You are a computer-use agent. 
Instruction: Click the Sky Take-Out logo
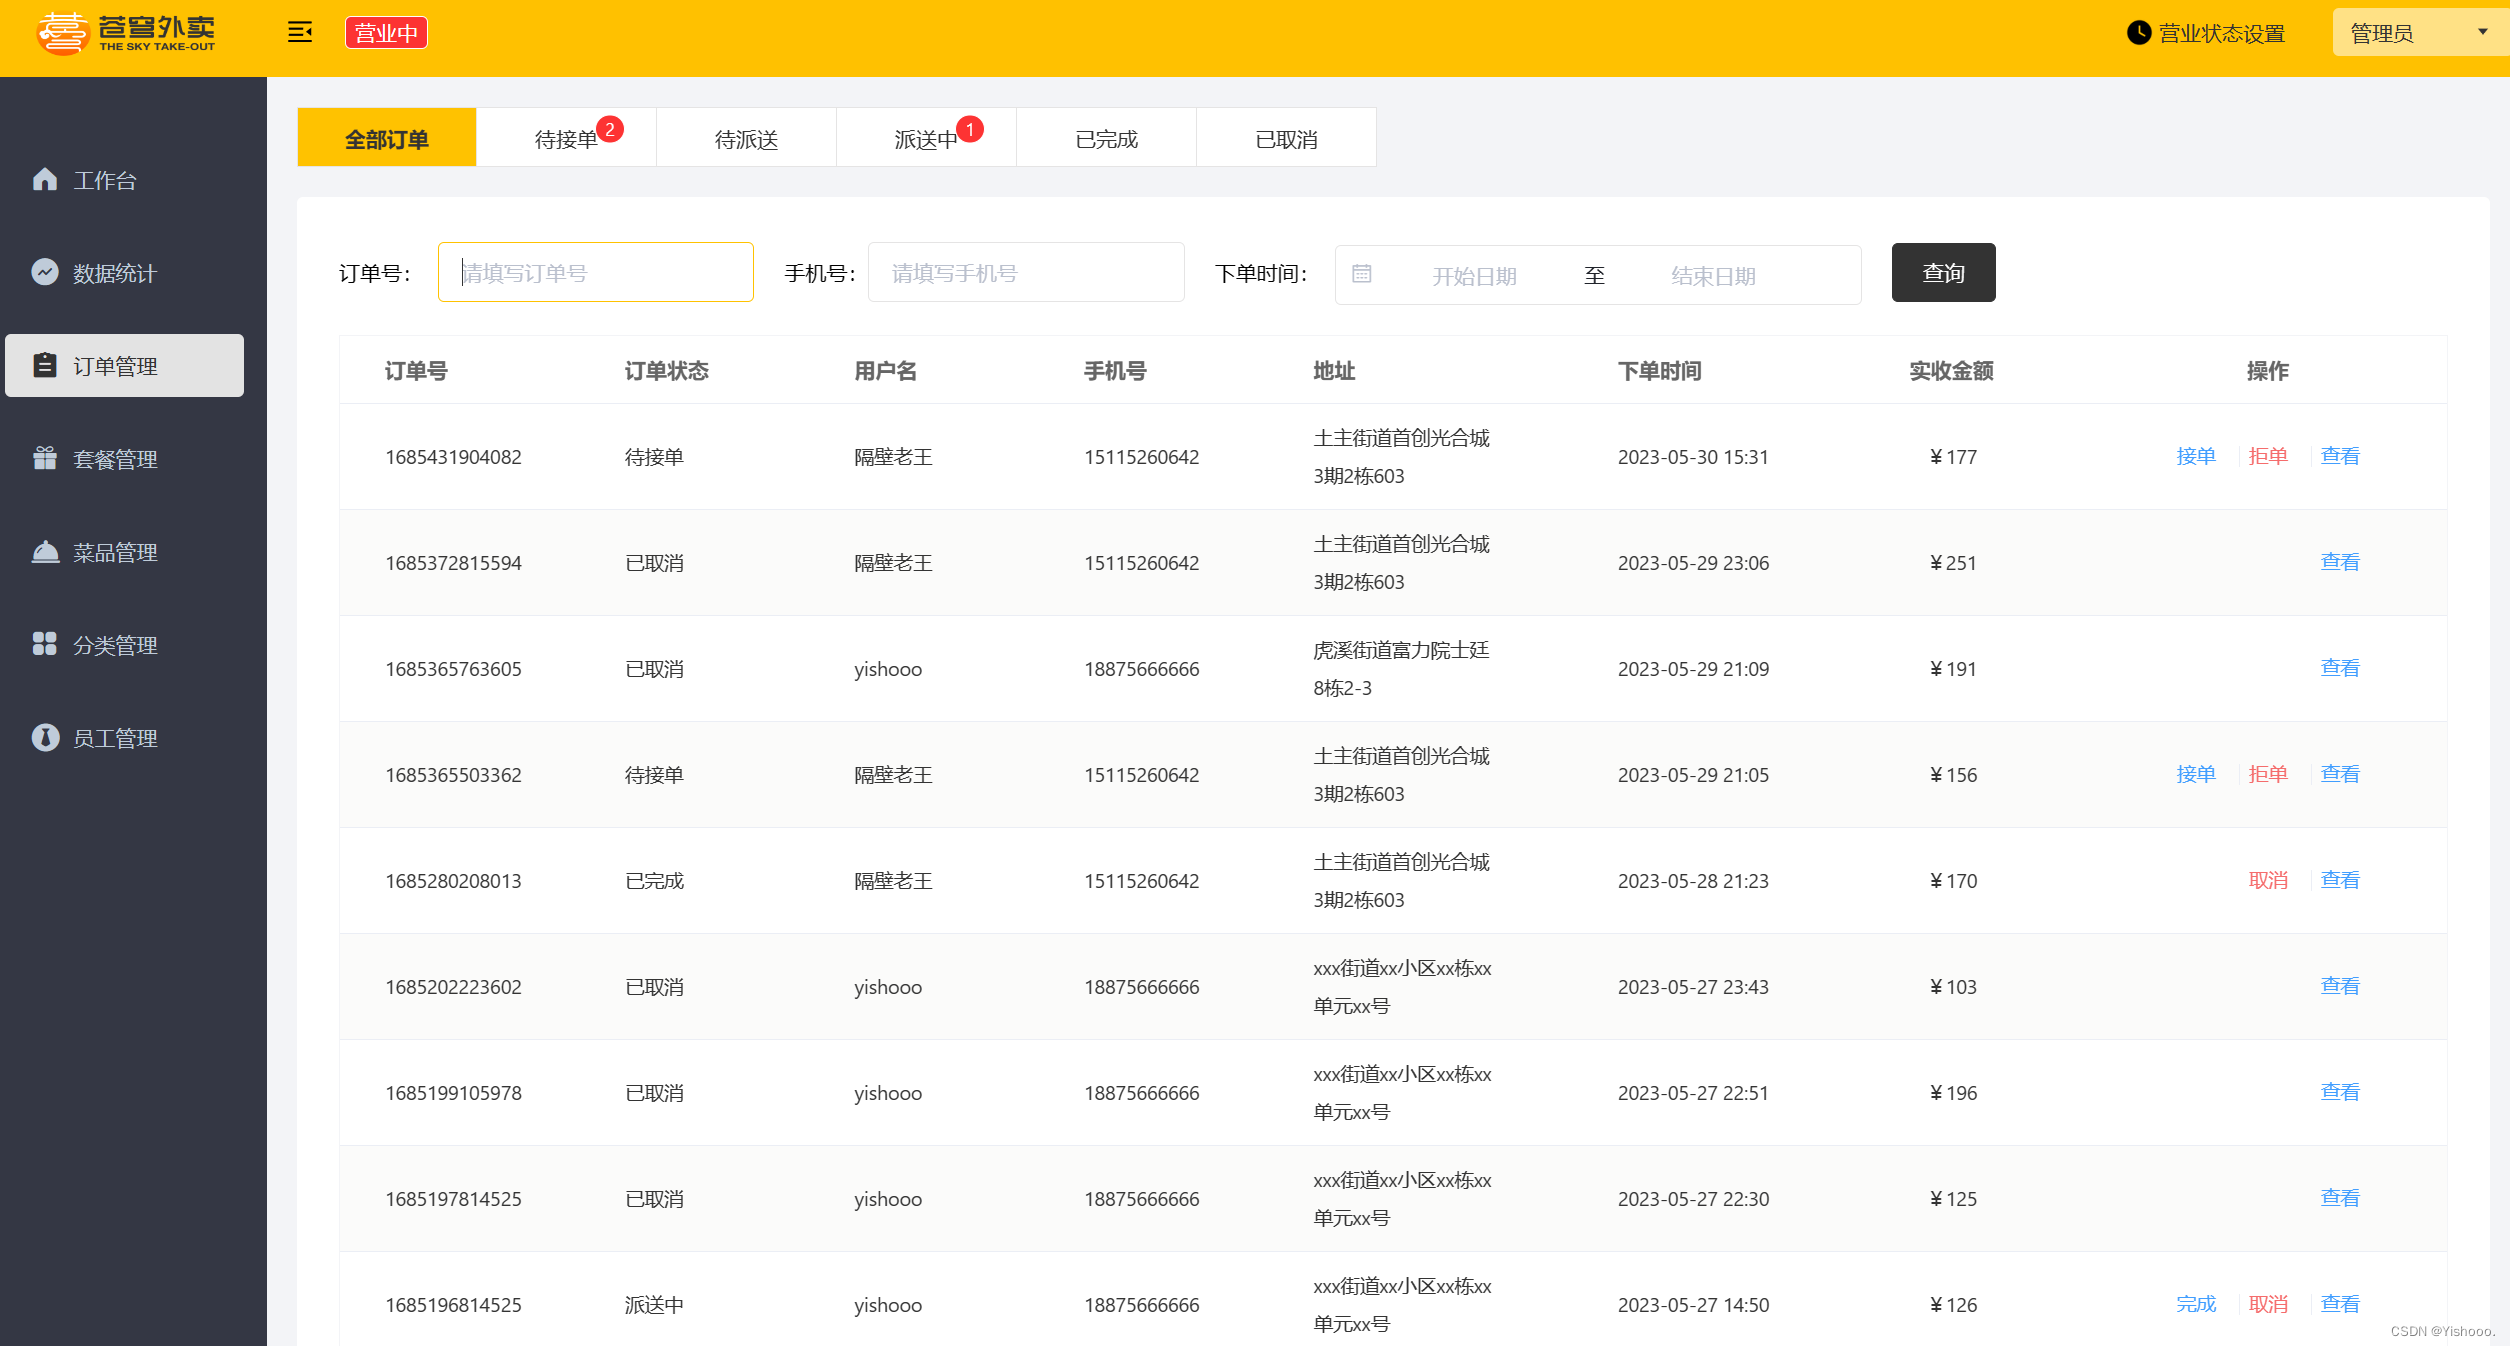126,33
